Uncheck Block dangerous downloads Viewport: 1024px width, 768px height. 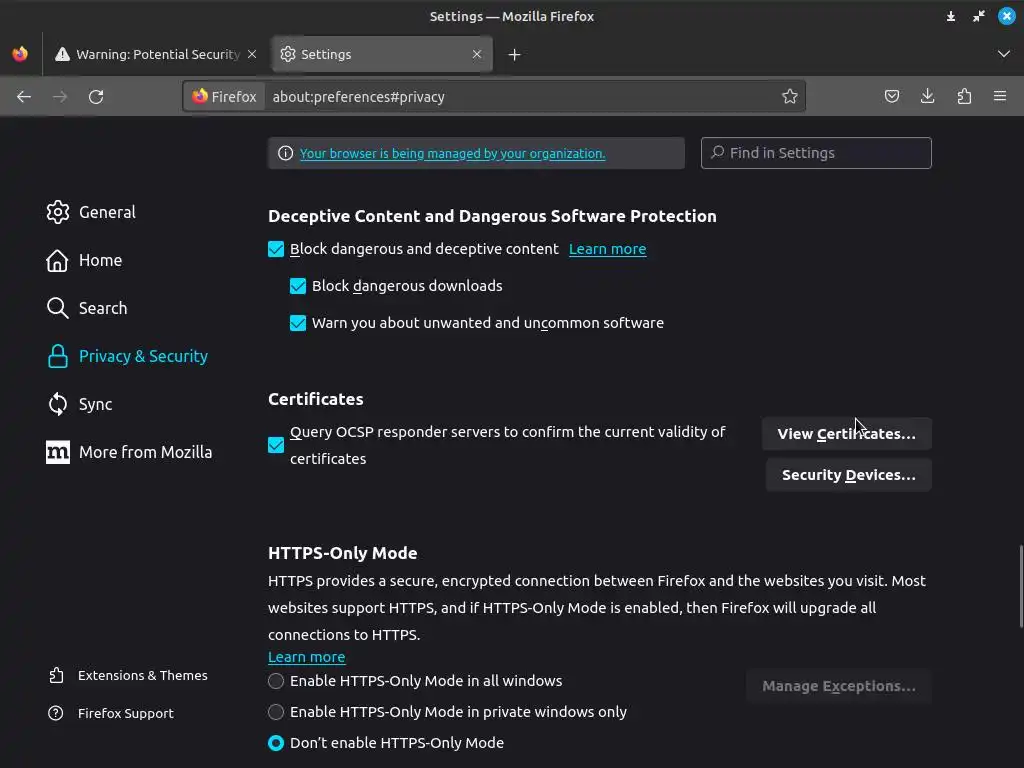point(298,286)
